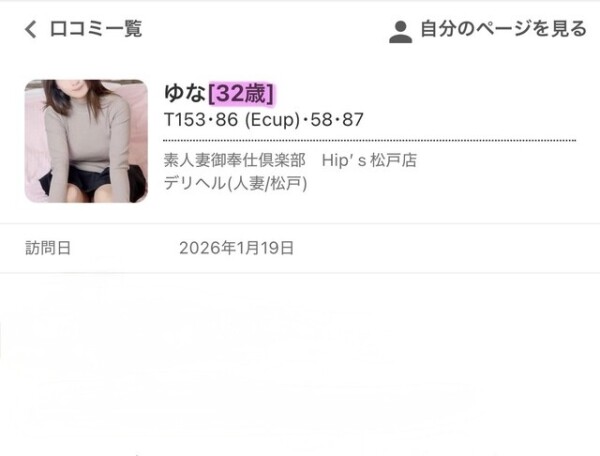Select the 58・87 waist-hip numbers

pos(337,119)
